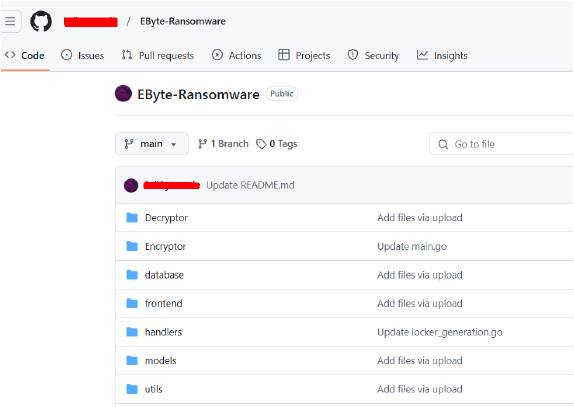This screenshot has width=574, height=407.
Task: Click the Encryptor folder icon
Action: click(132, 246)
